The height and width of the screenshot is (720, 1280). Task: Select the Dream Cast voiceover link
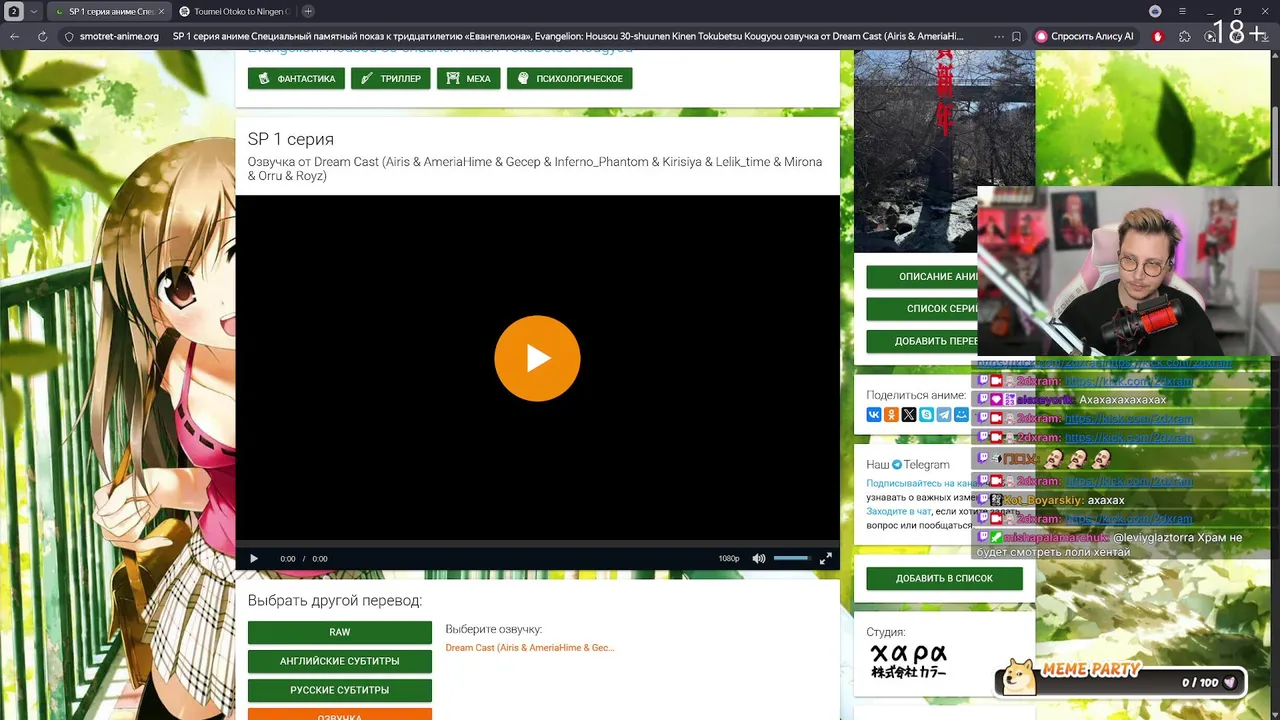pyautogui.click(x=530, y=648)
